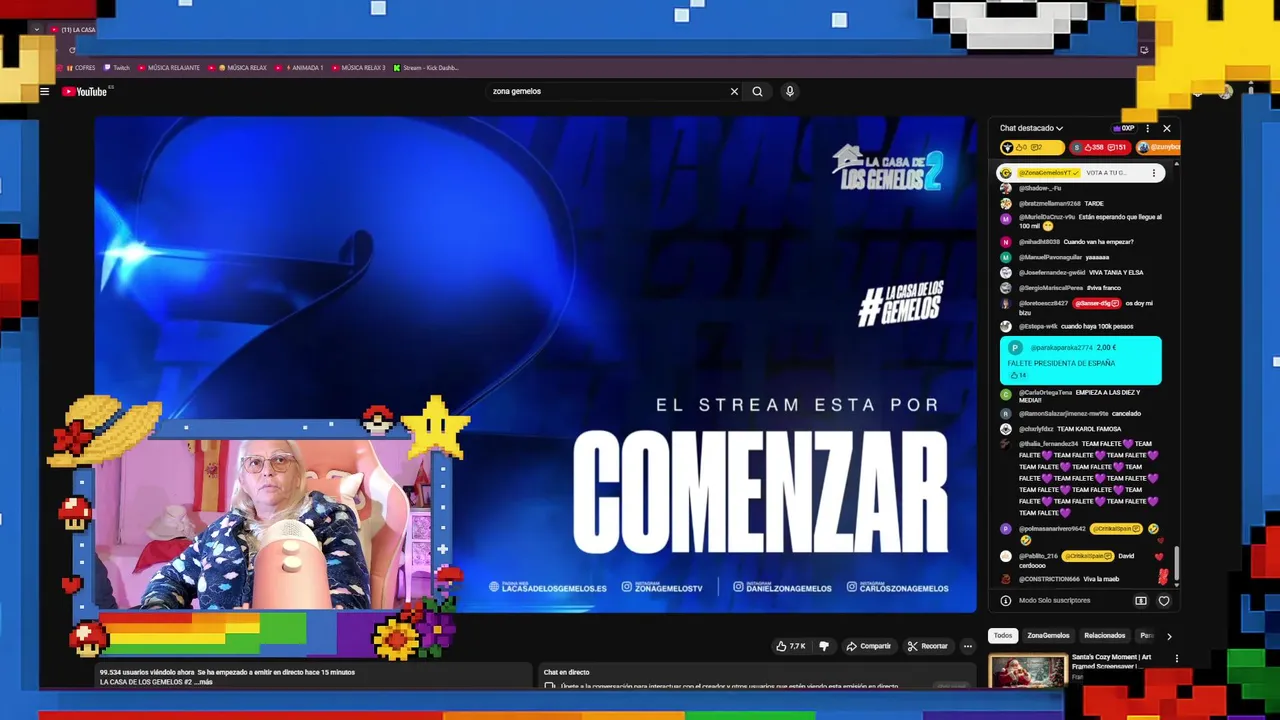This screenshot has height=720, width=1280.
Task: Expand the description with '...más'
Action: [201, 682]
